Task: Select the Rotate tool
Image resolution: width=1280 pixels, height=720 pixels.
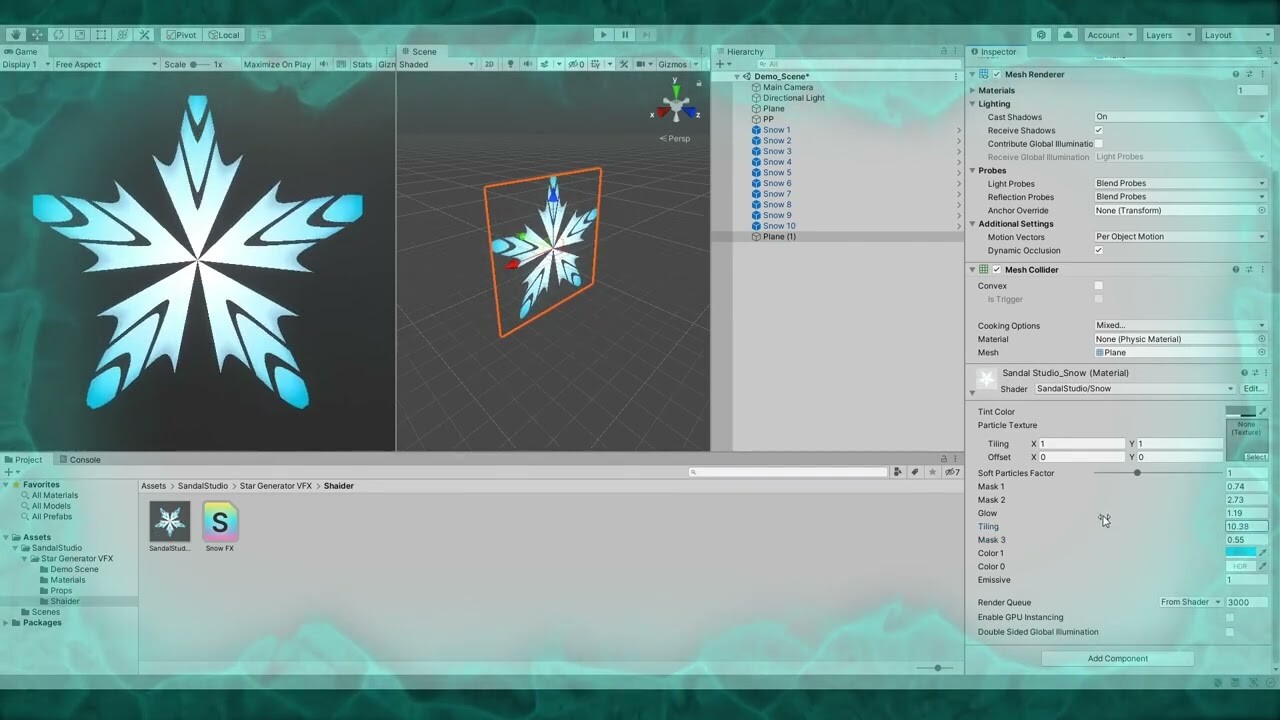Action: (x=58, y=34)
